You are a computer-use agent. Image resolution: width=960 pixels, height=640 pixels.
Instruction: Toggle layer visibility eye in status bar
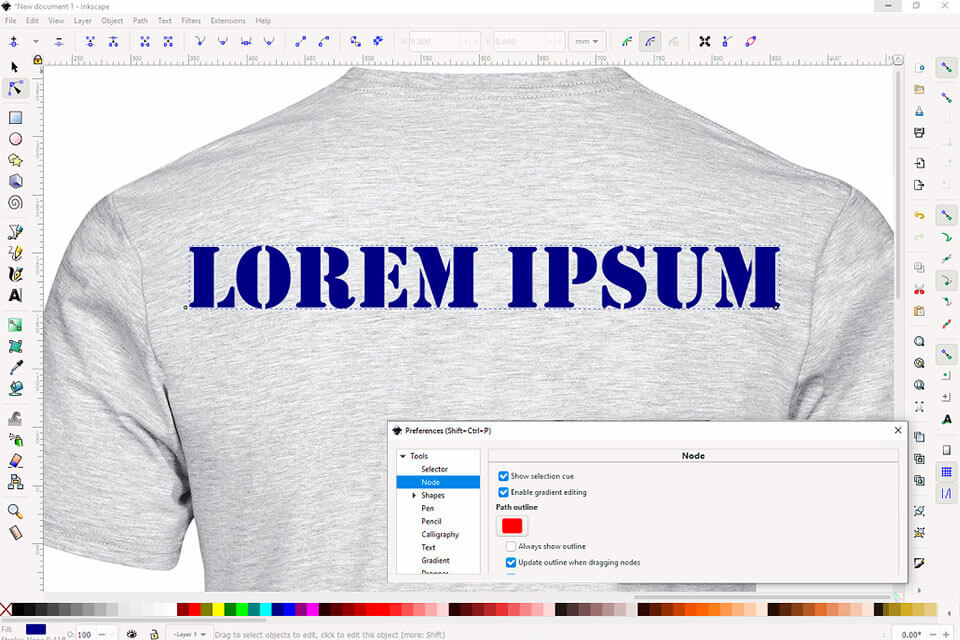click(x=132, y=634)
